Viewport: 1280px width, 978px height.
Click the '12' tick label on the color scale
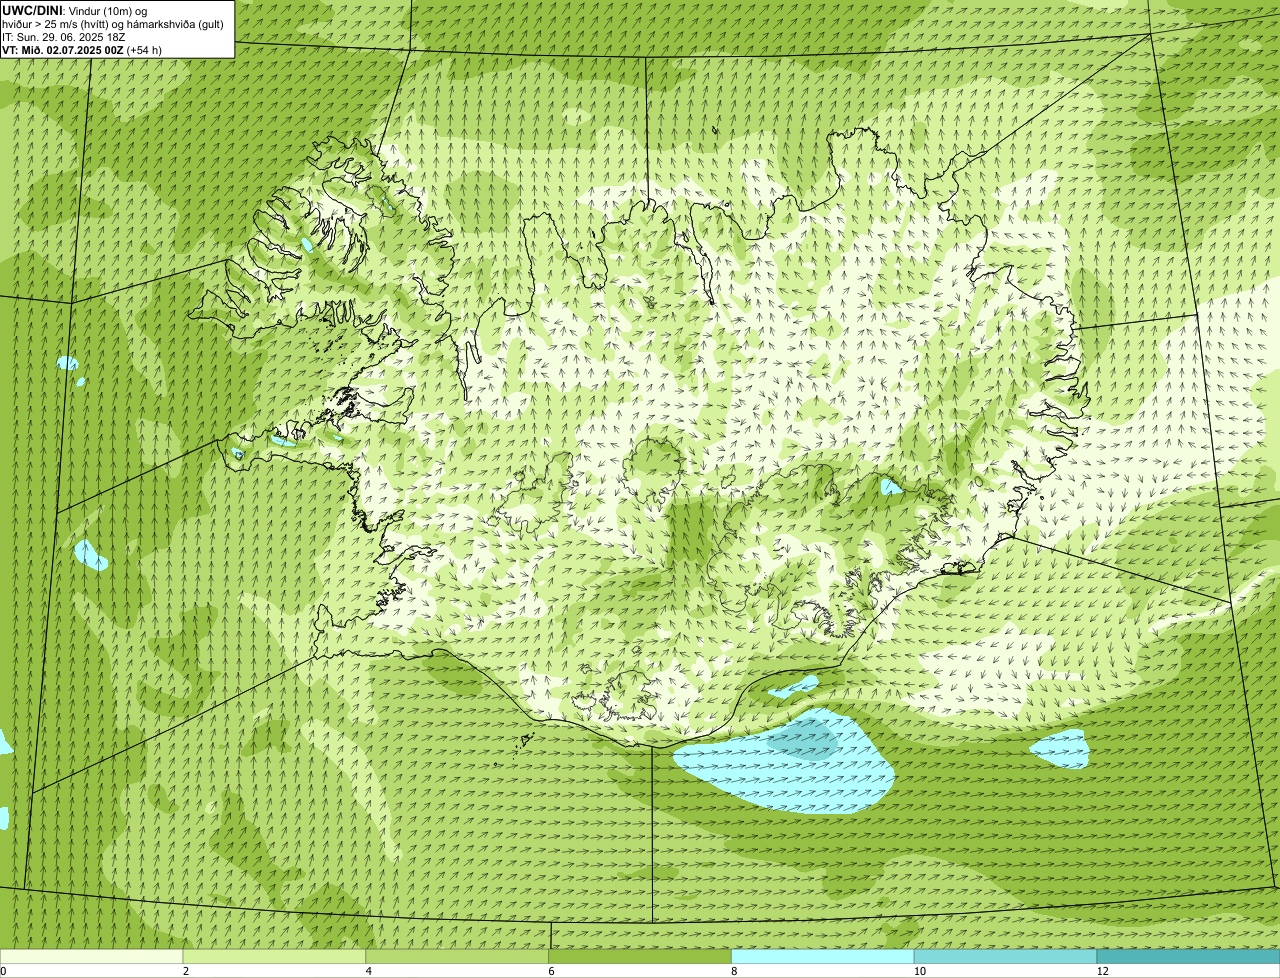[x=1102, y=971]
